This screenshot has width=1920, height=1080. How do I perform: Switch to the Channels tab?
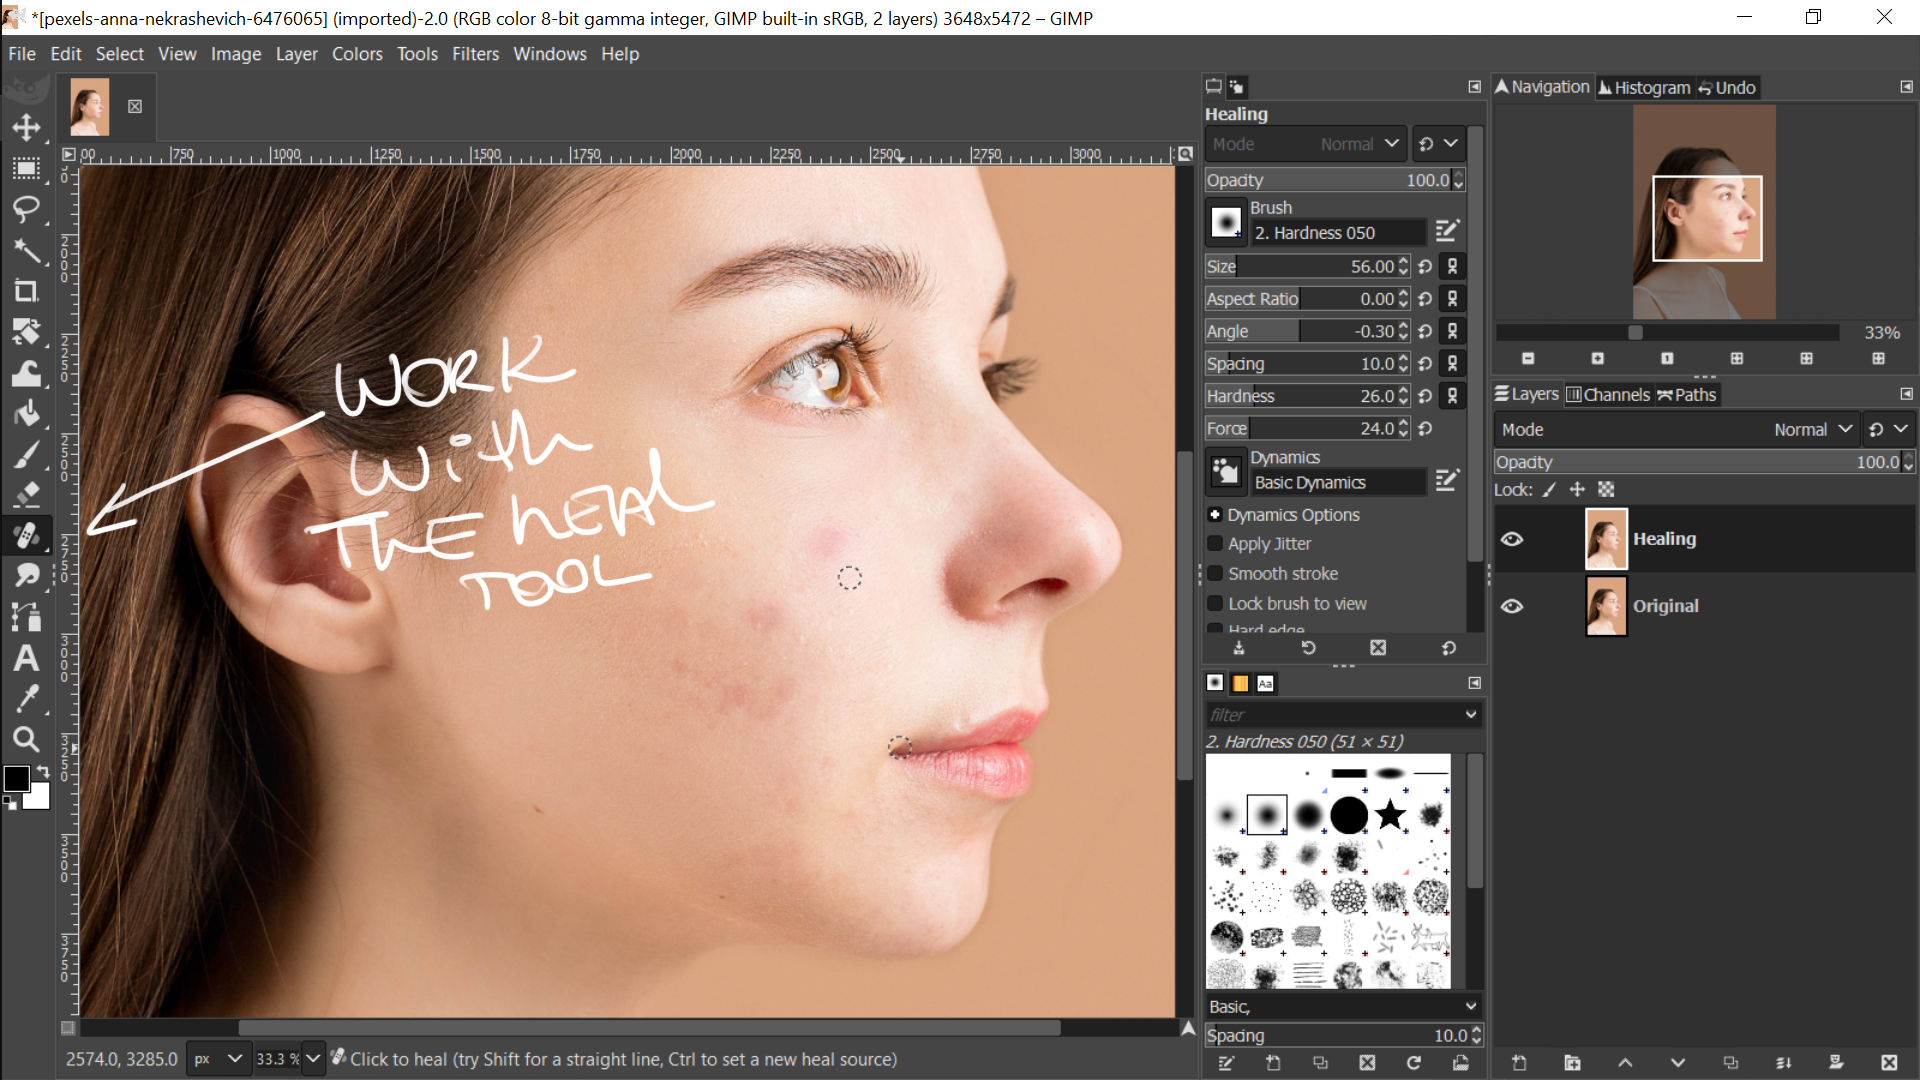click(1608, 395)
